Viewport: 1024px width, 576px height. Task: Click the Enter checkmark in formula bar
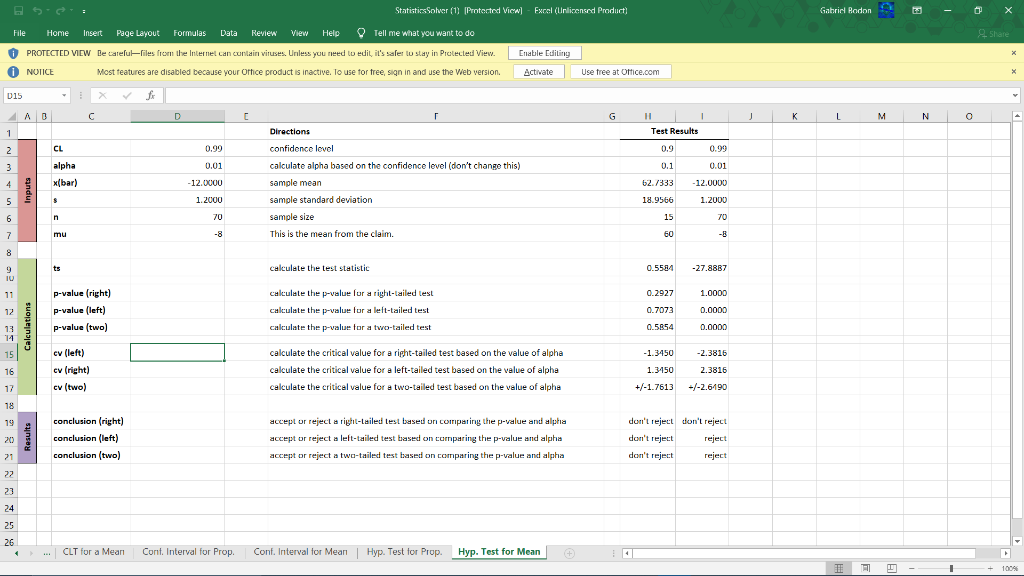[x=127, y=95]
